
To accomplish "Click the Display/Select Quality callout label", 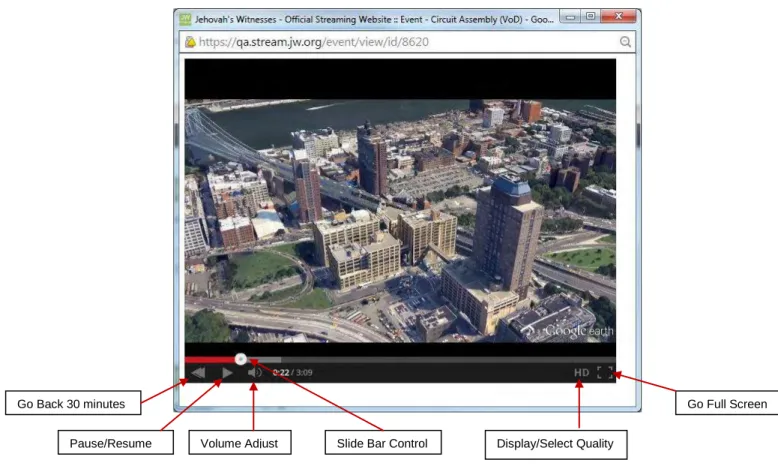I will pyautogui.click(x=555, y=444).
